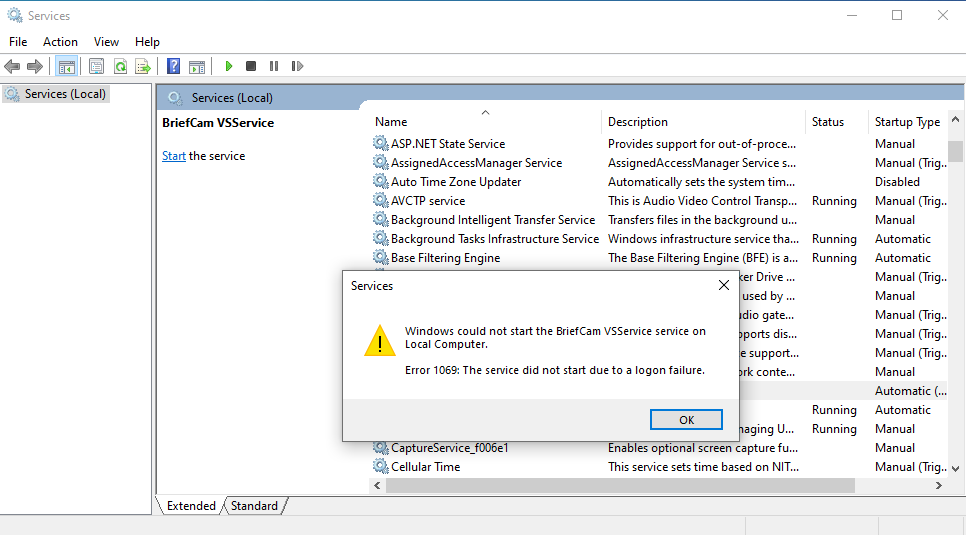Click the Start the service link
The width and height of the screenshot is (966, 535).
click(x=174, y=156)
